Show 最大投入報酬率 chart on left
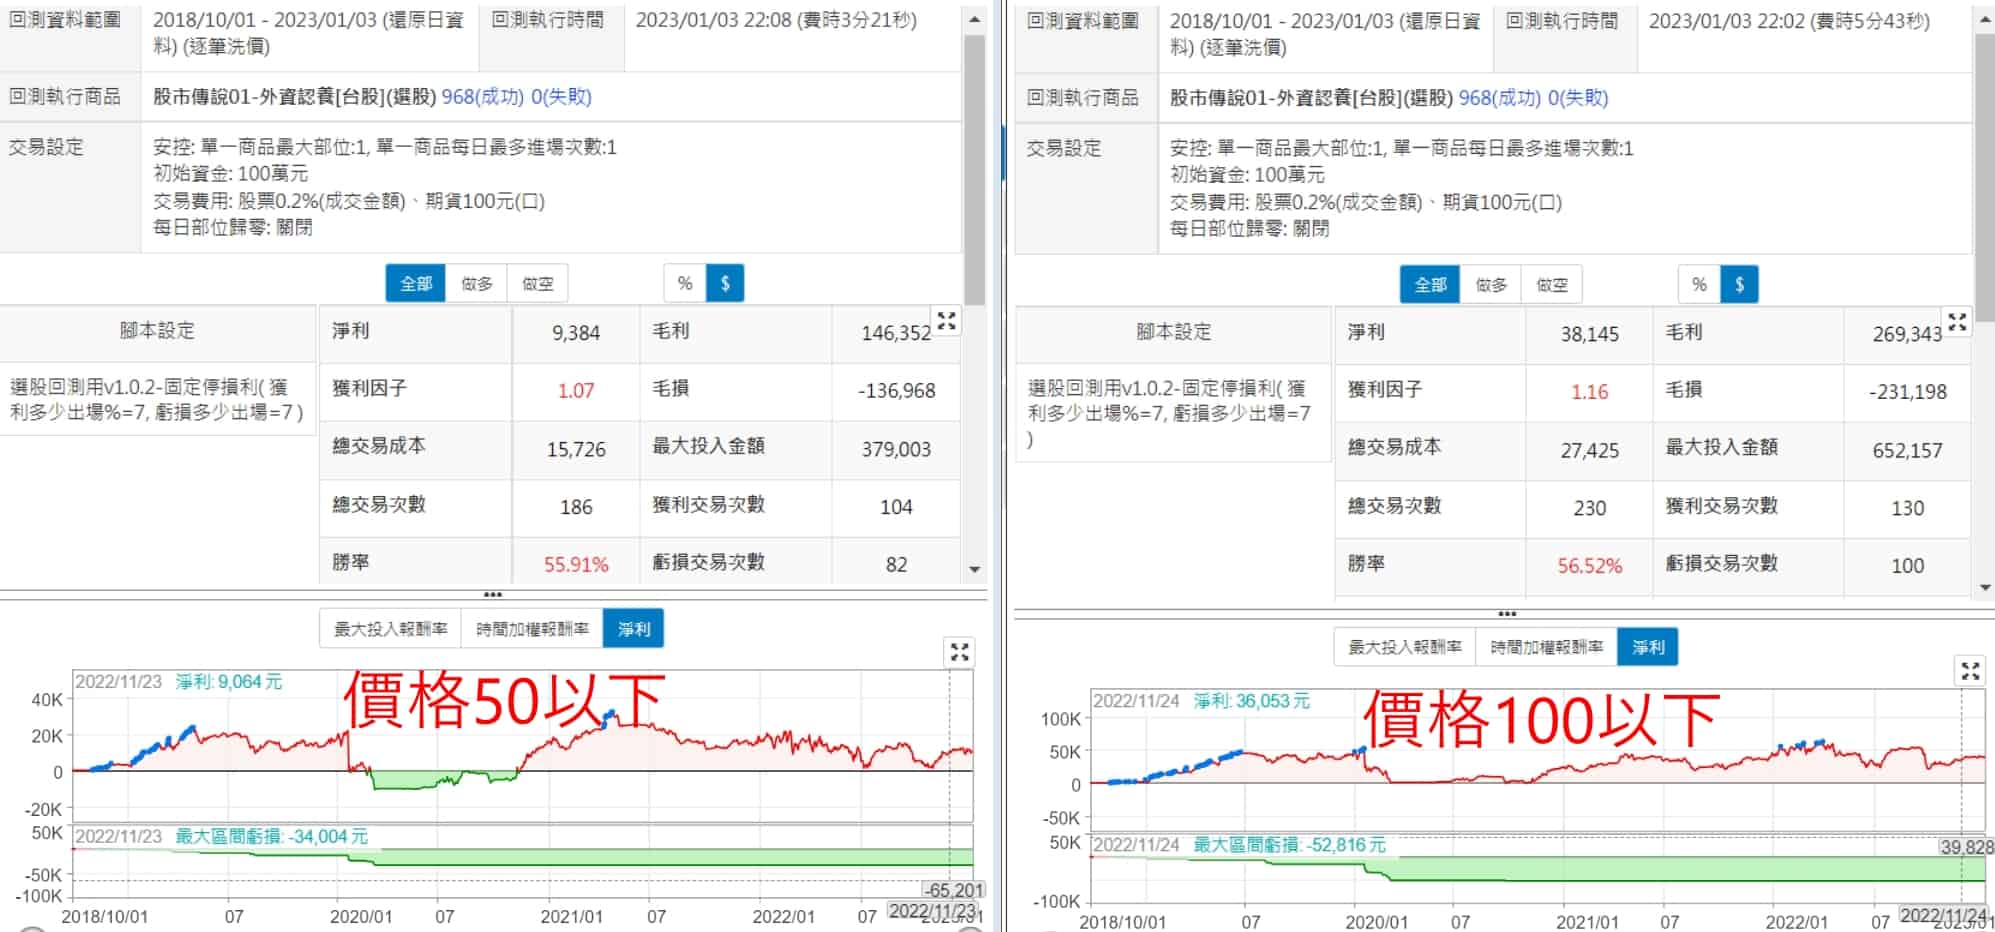Screen dimensions: 1995x932 click(391, 629)
